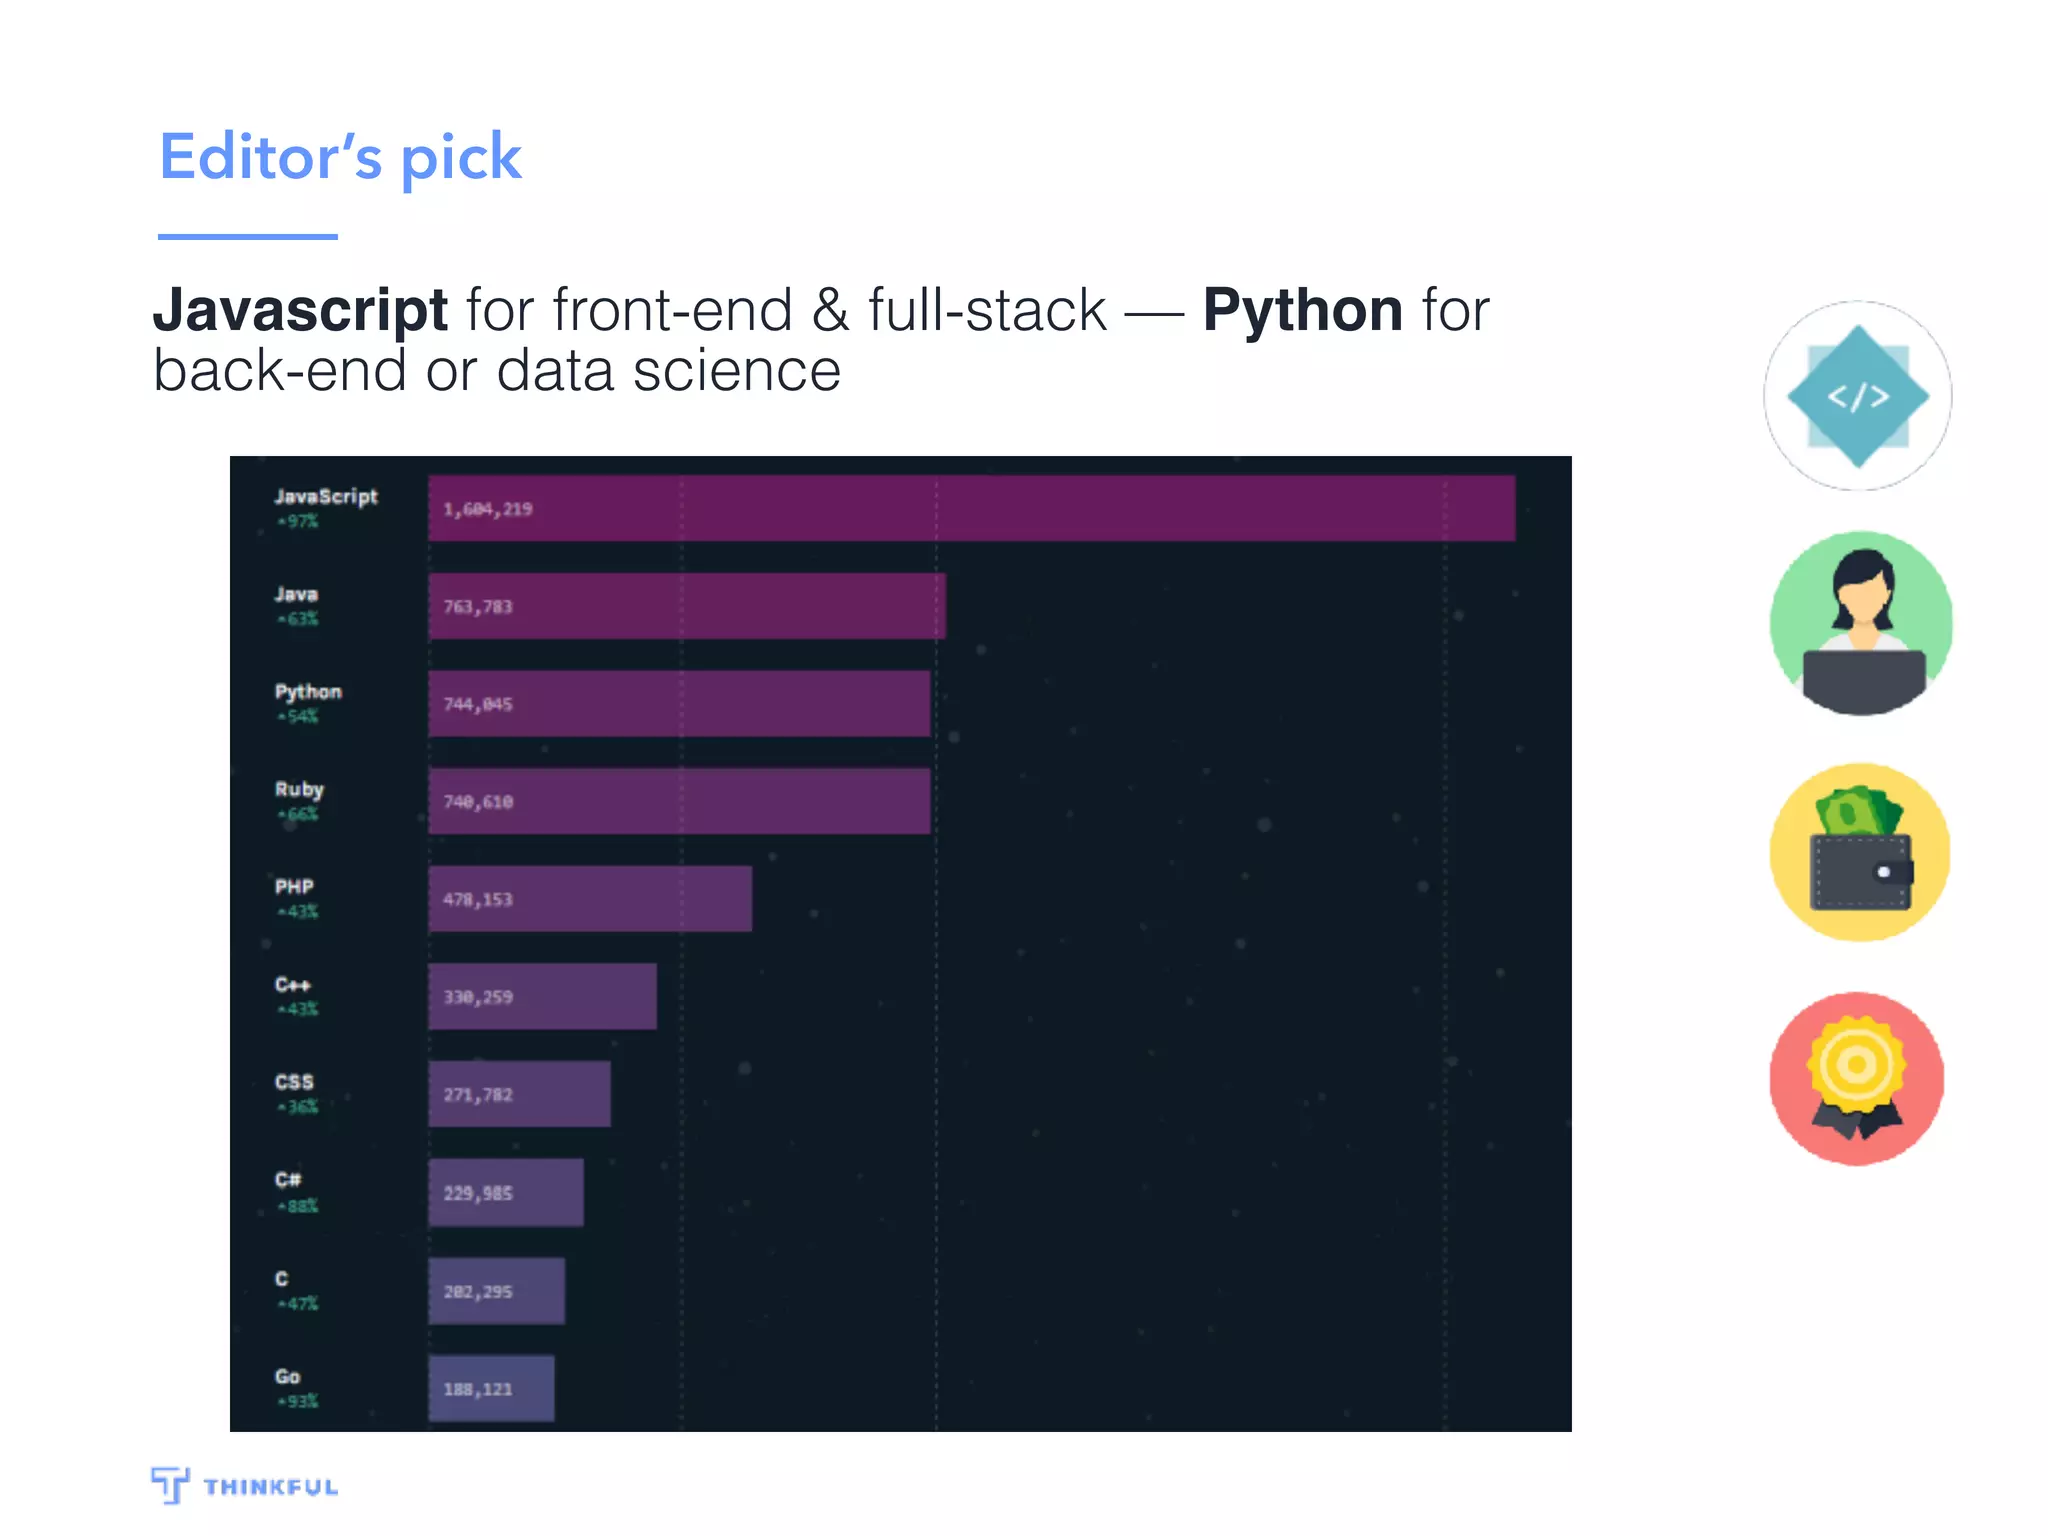This screenshot has height=1536, width=2048.
Task: Click the JavaScript language label
Action: [326, 497]
